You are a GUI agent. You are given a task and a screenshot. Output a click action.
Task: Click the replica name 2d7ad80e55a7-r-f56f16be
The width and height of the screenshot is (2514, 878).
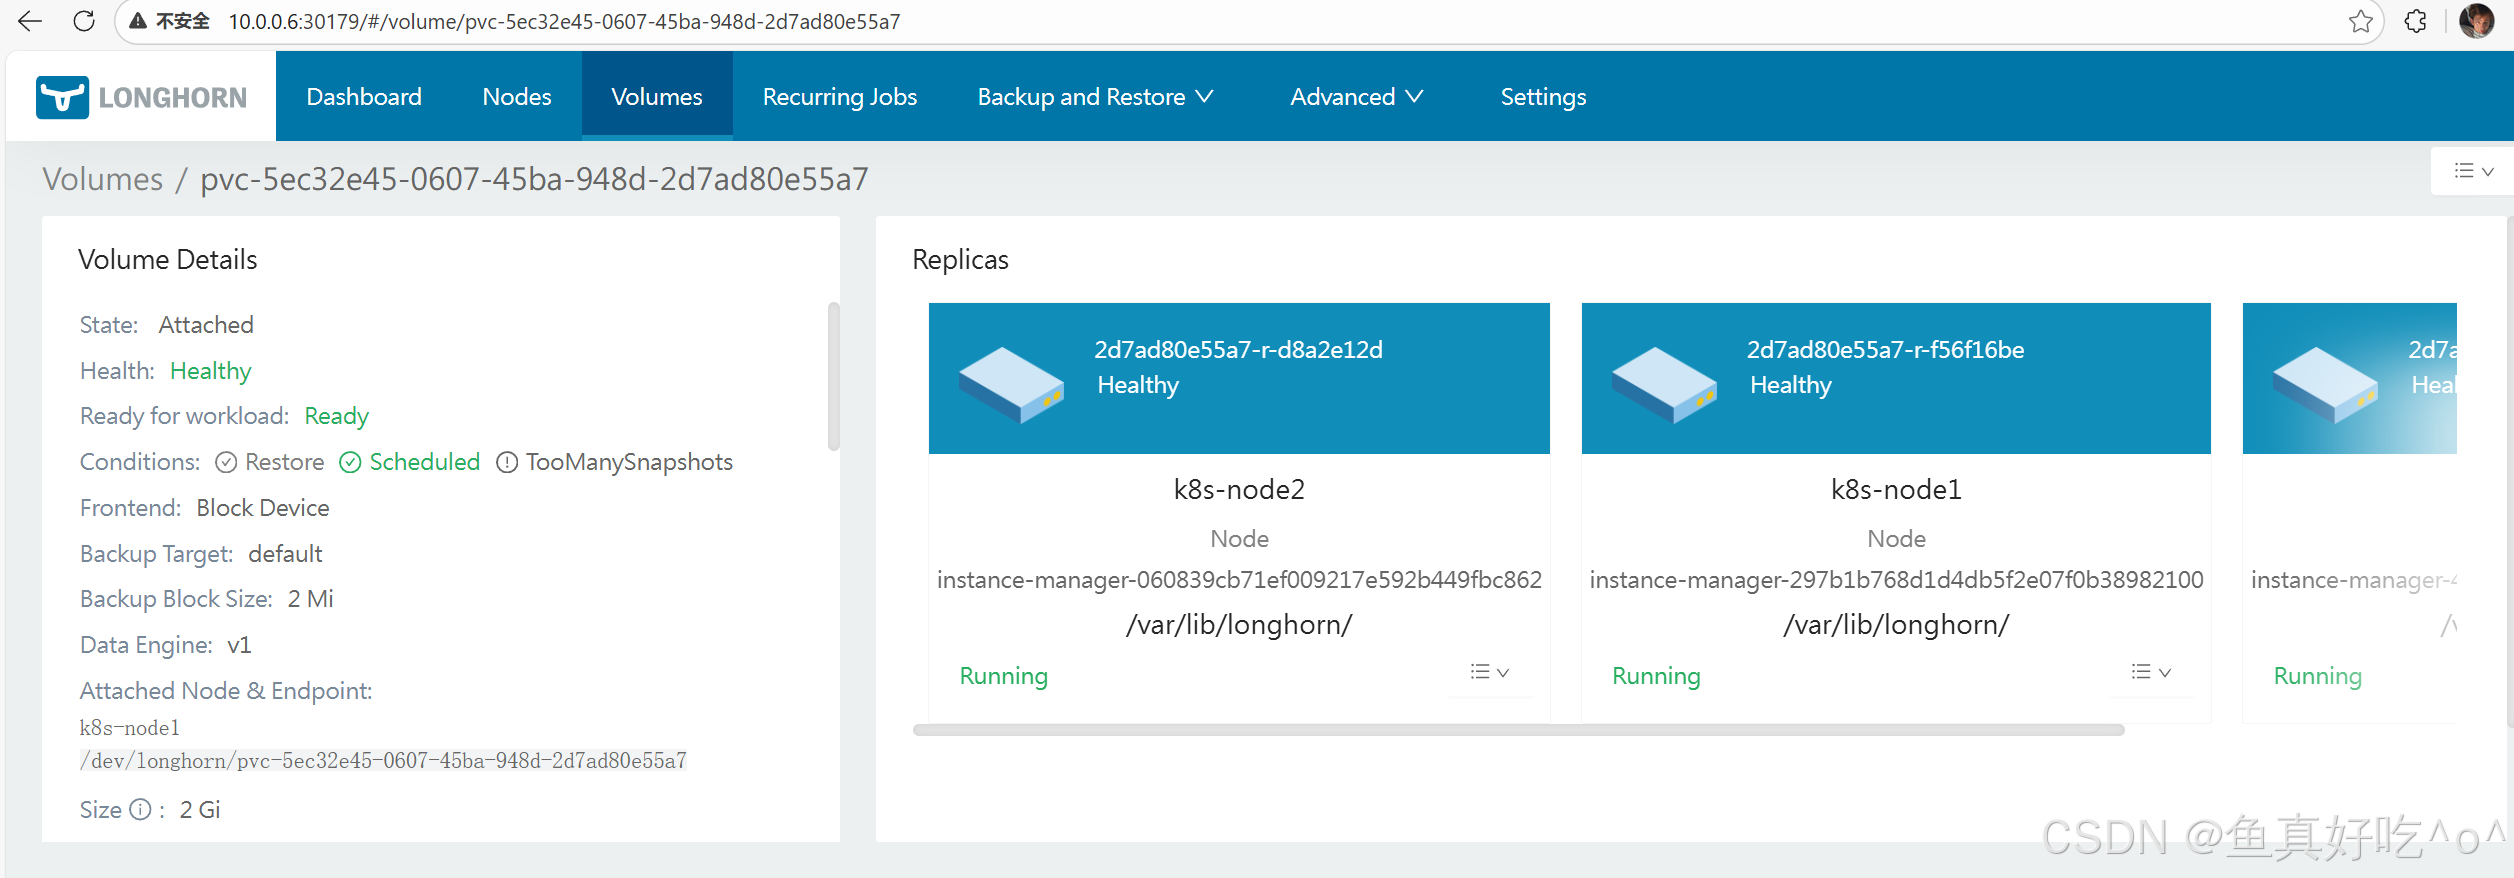click(1885, 349)
